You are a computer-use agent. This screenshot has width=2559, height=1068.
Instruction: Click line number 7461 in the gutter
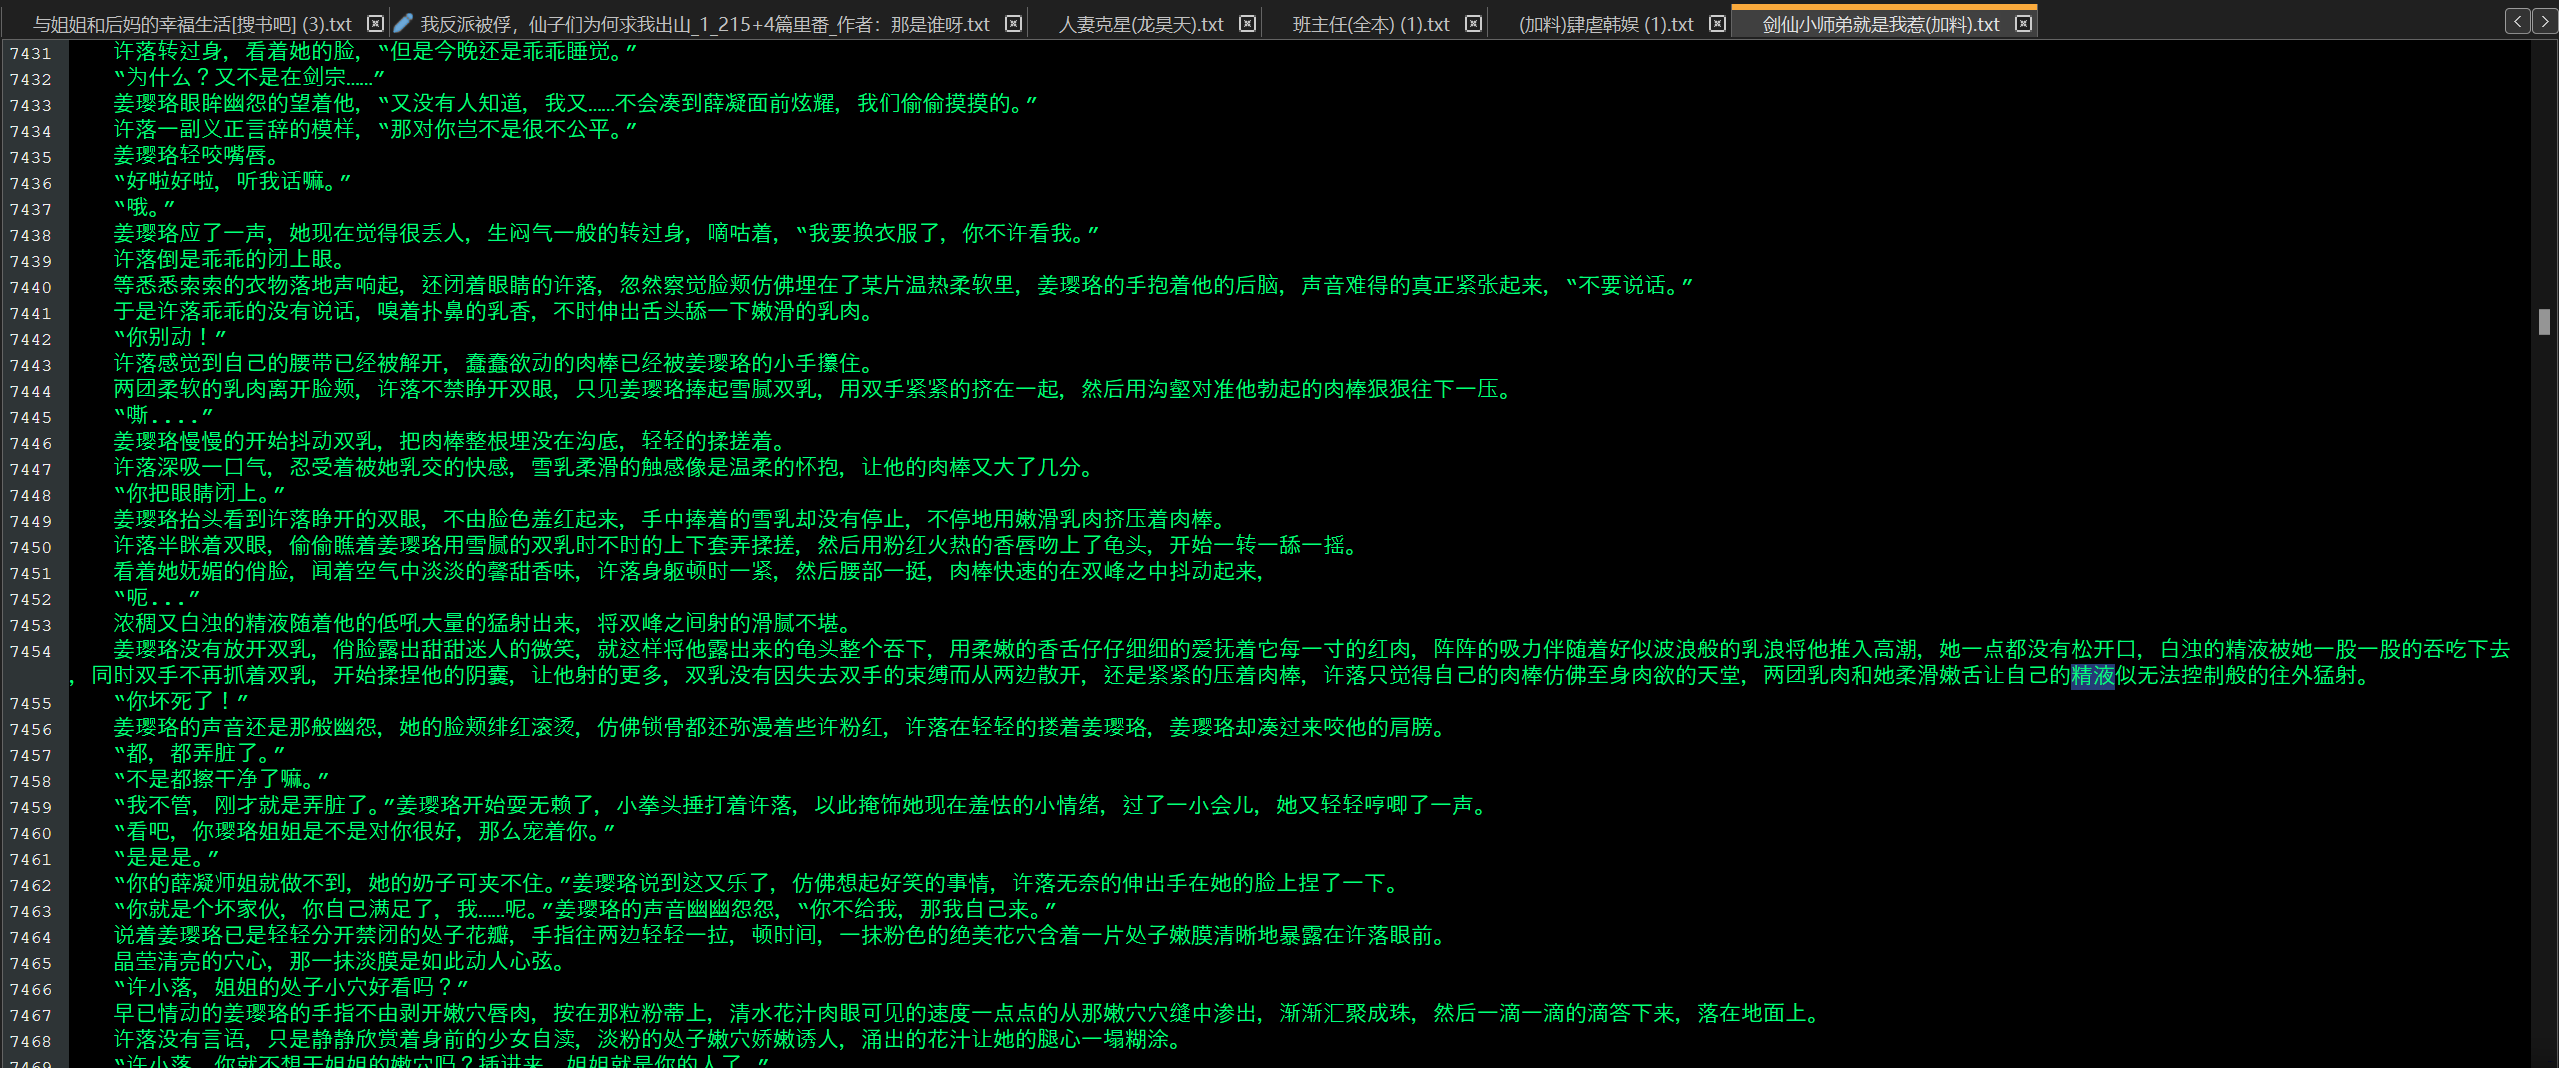30,859
